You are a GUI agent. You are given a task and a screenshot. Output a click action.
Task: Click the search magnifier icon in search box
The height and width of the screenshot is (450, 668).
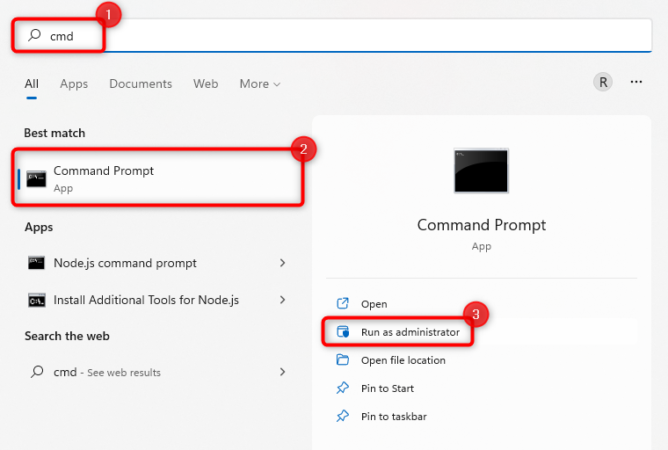35,37
